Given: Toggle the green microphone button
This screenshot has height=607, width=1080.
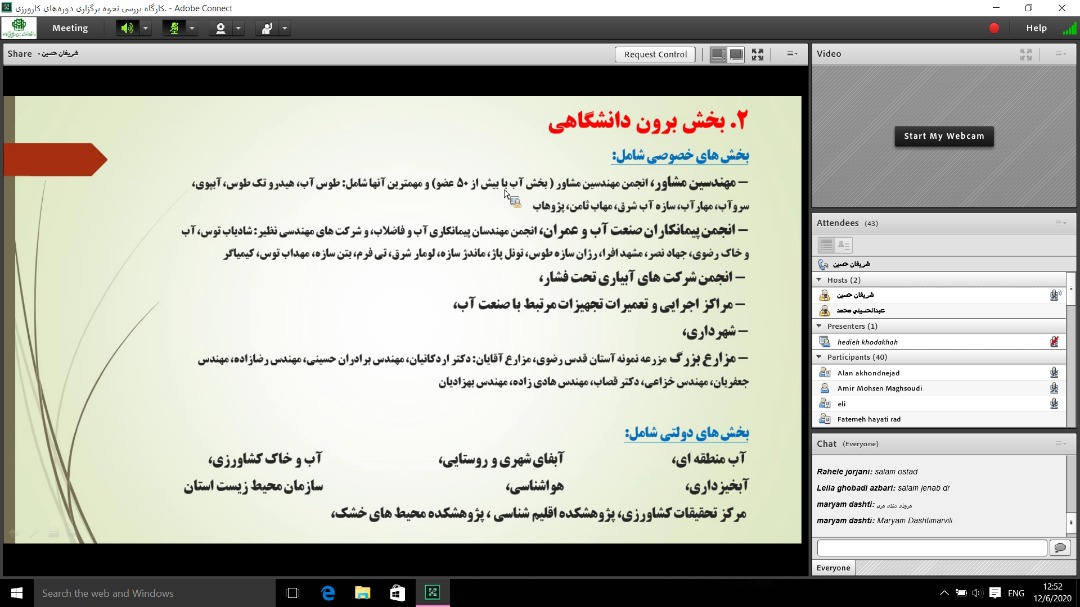Looking at the screenshot, I should tap(174, 28).
